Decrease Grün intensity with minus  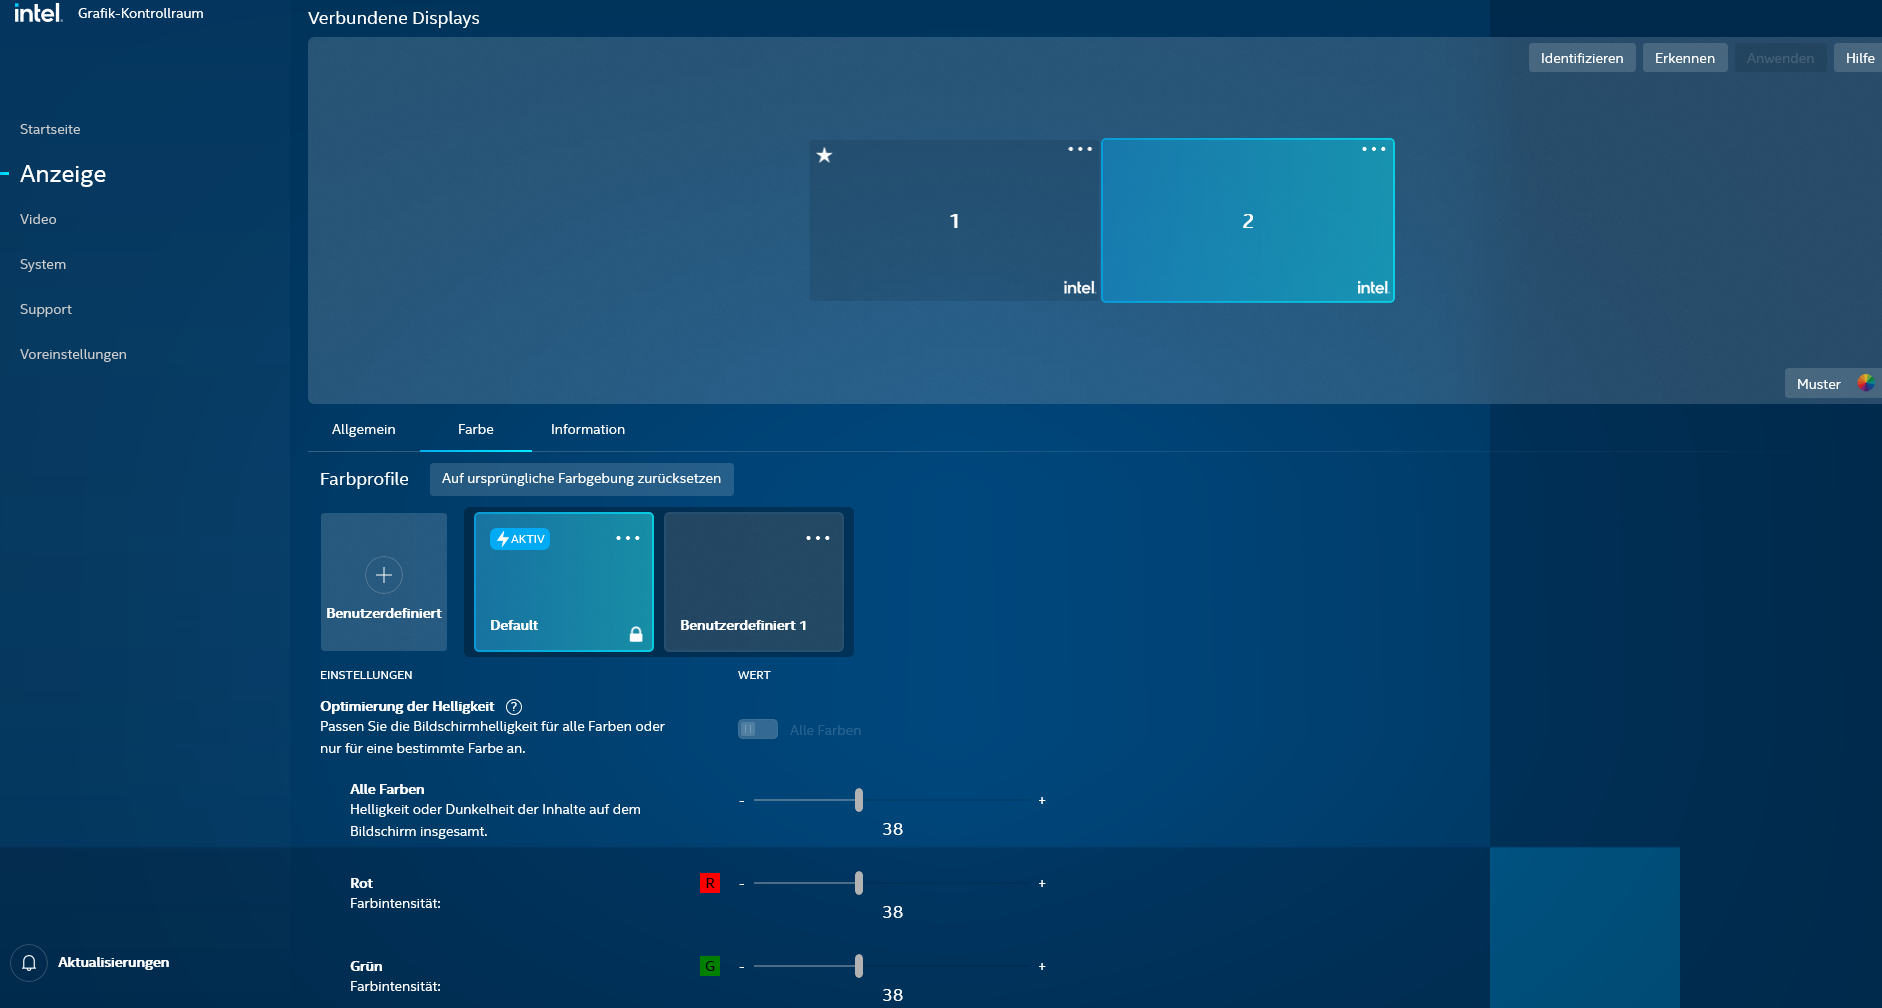pyautogui.click(x=741, y=967)
